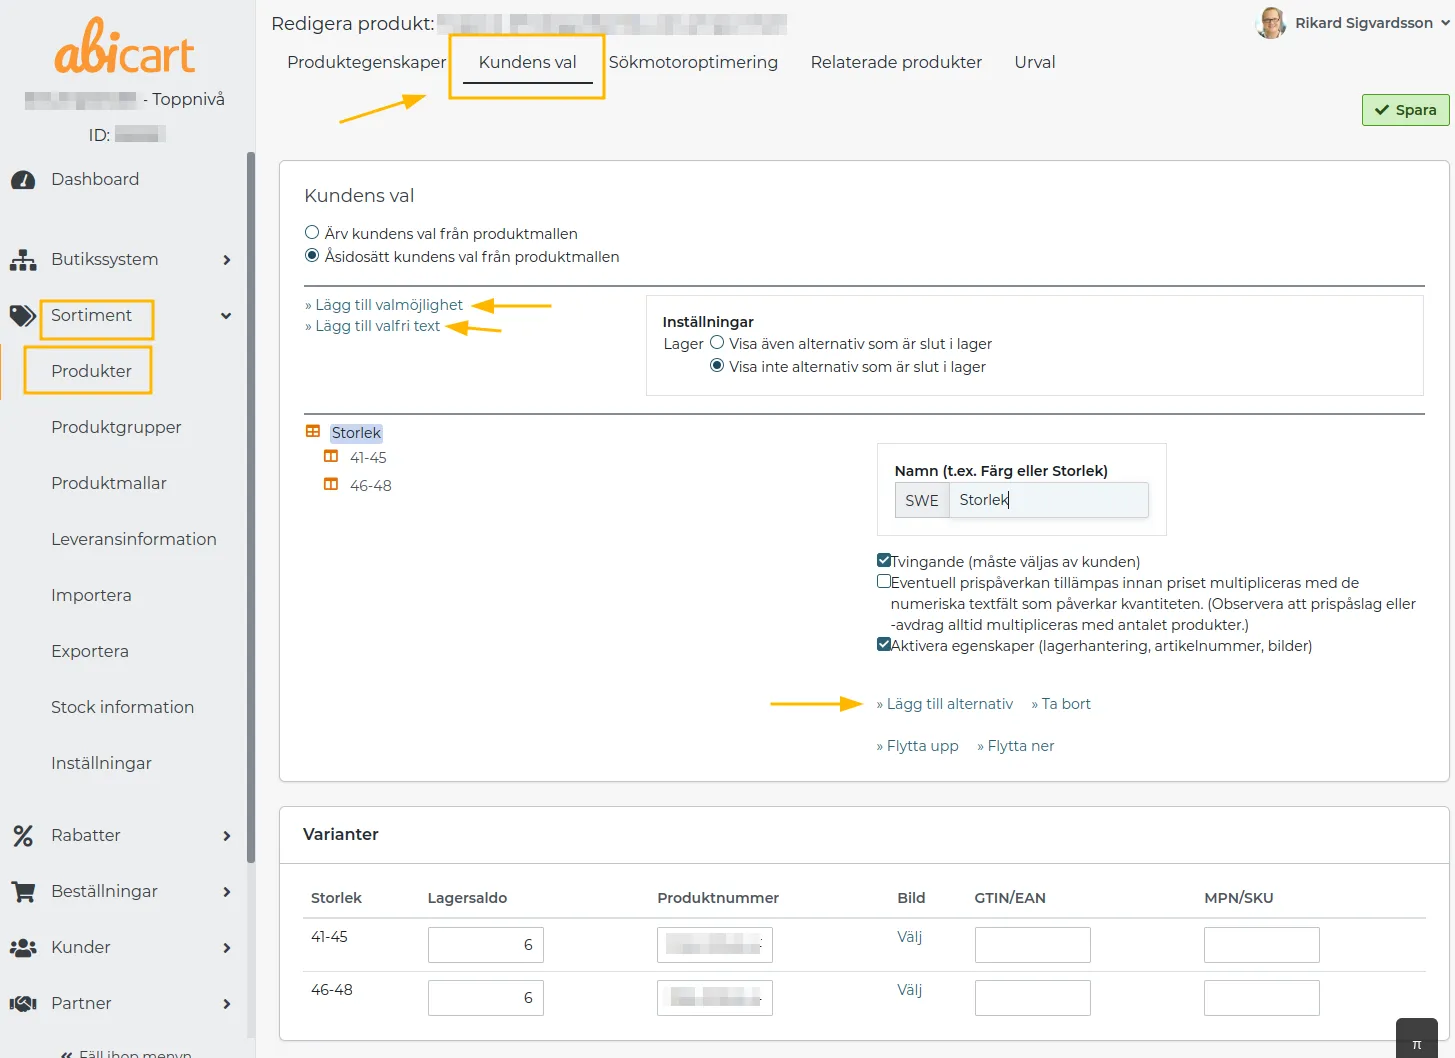Click the Lägg till valfri text link

pos(373,326)
